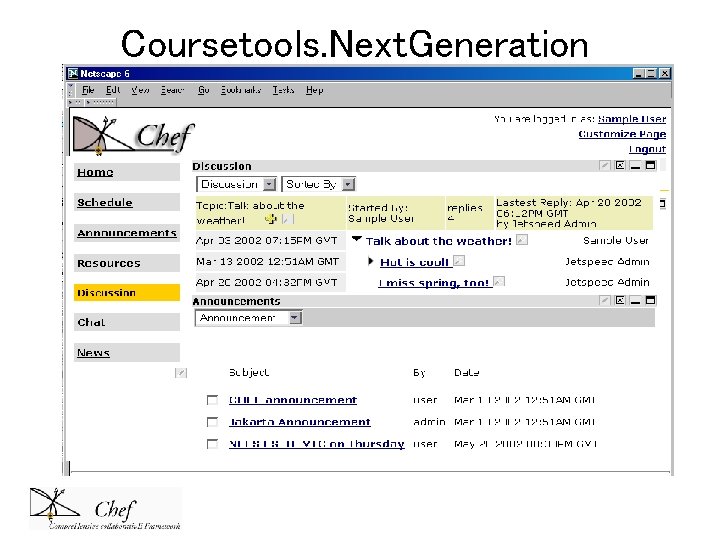Maximize the Discussion panel

650,165
